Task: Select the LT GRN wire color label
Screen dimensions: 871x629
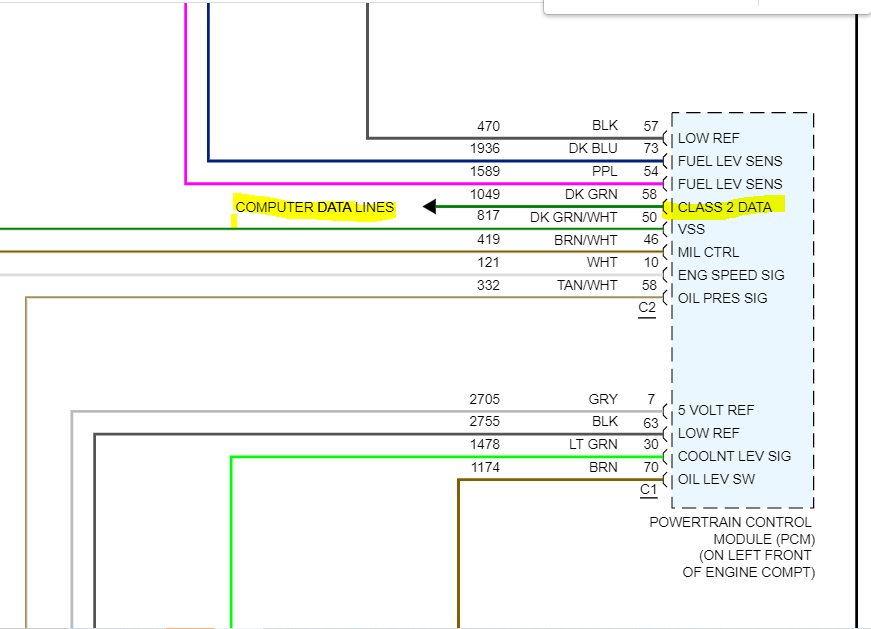Action: [593, 445]
